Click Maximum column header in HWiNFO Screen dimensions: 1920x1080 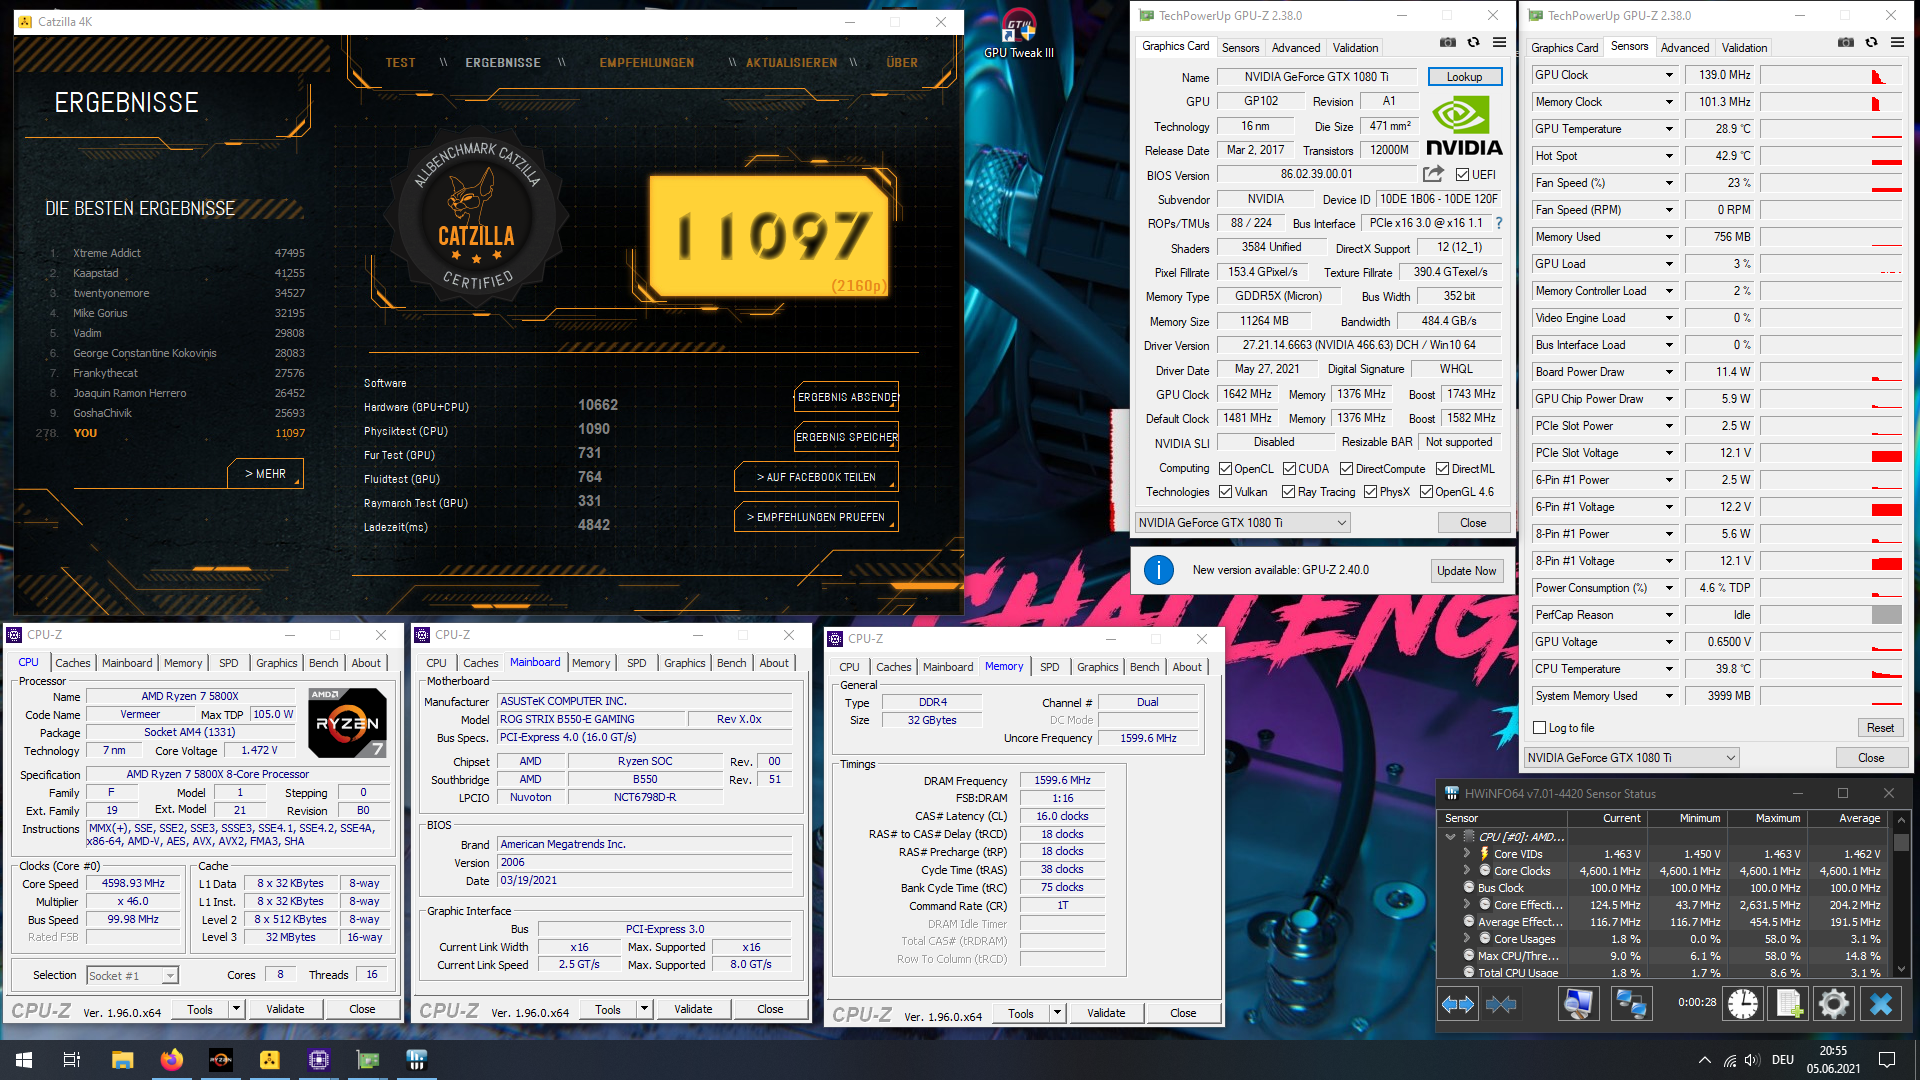click(1767, 818)
